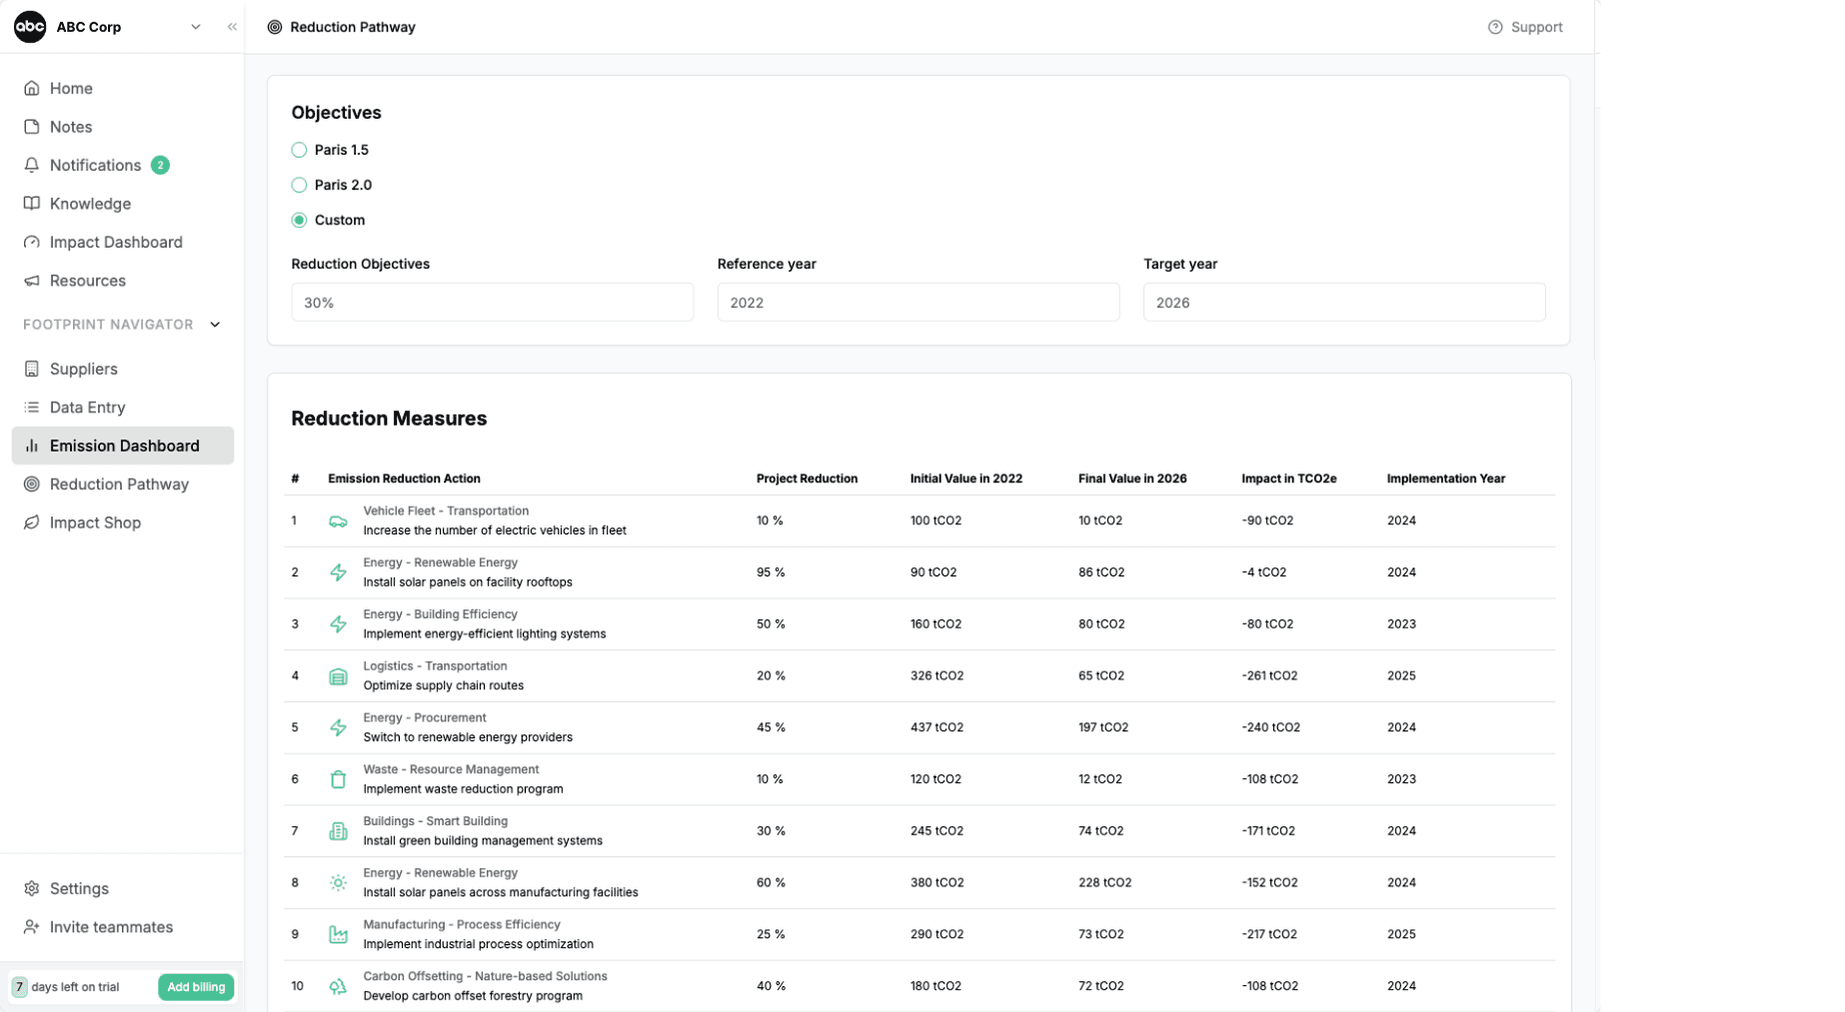Image resolution: width=1845 pixels, height=1012 pixels.
Task: Go to Impact Dashboard
Action: tap(123, 242)
